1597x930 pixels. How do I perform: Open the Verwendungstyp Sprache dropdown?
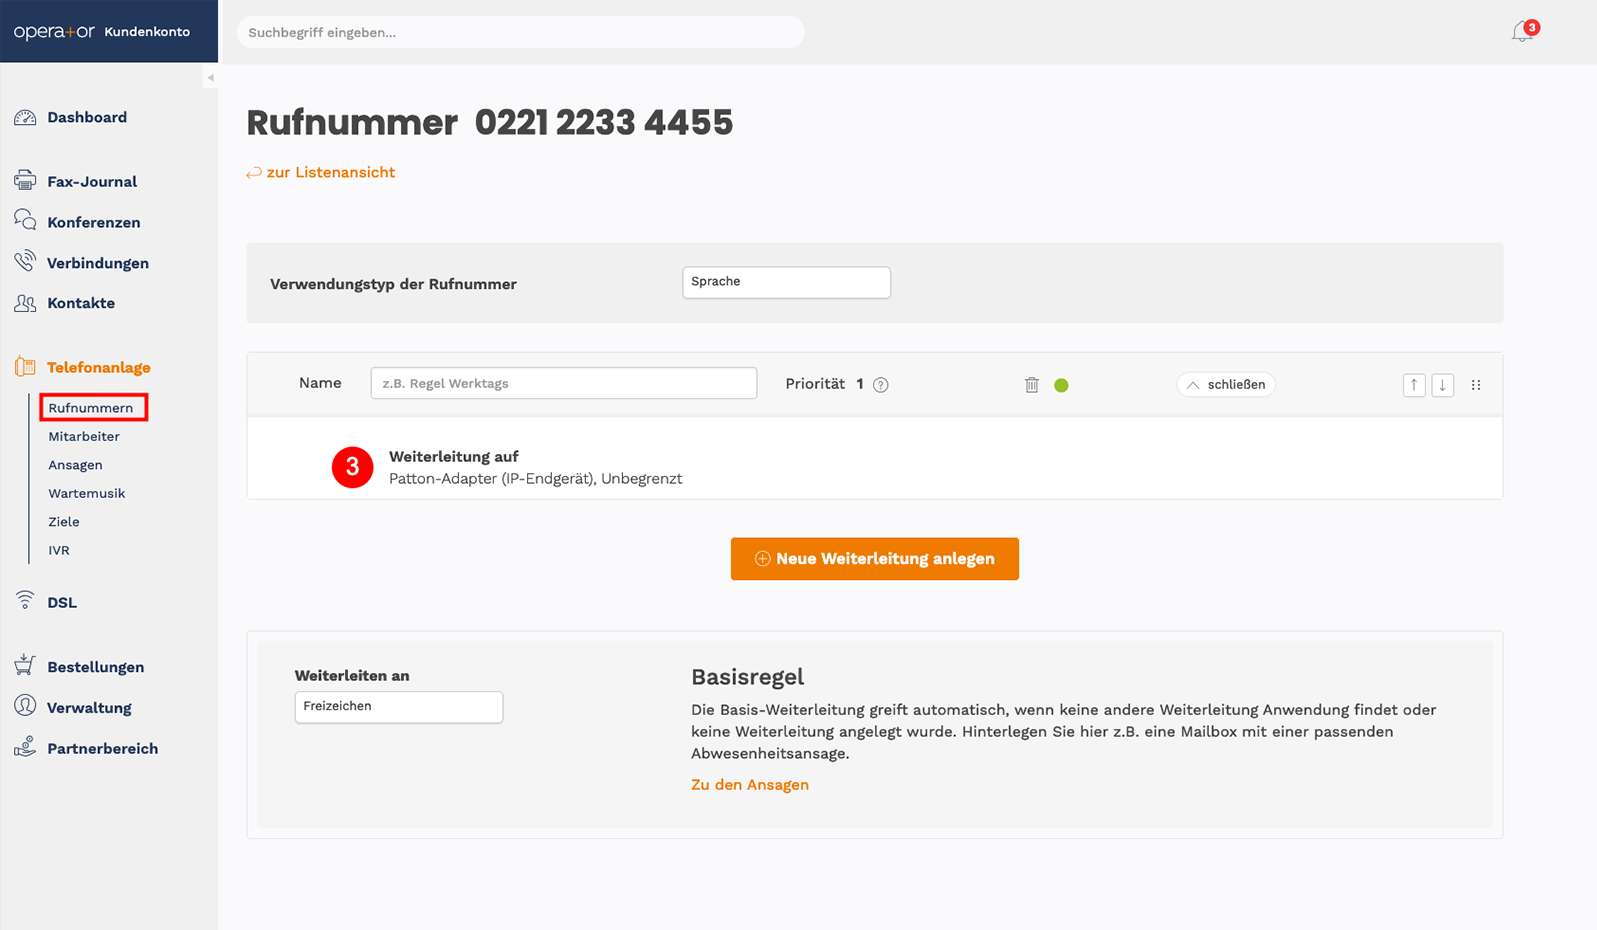[x=786, y=282]
